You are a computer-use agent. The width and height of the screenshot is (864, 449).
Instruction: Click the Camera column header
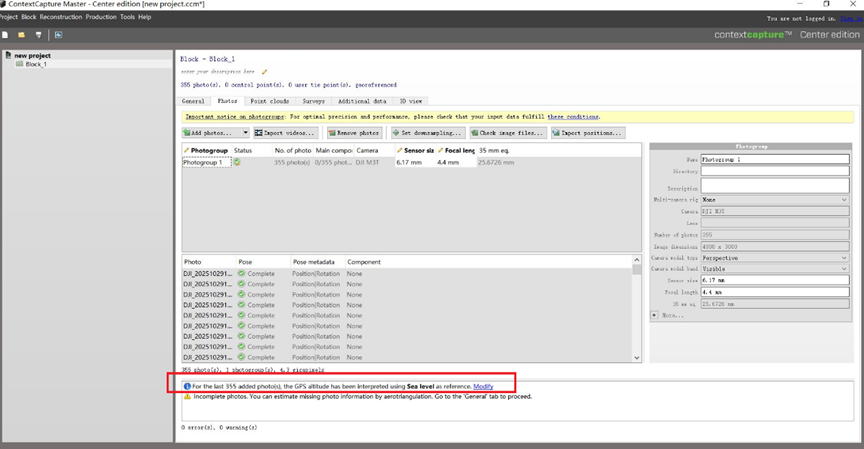(374, 150)
